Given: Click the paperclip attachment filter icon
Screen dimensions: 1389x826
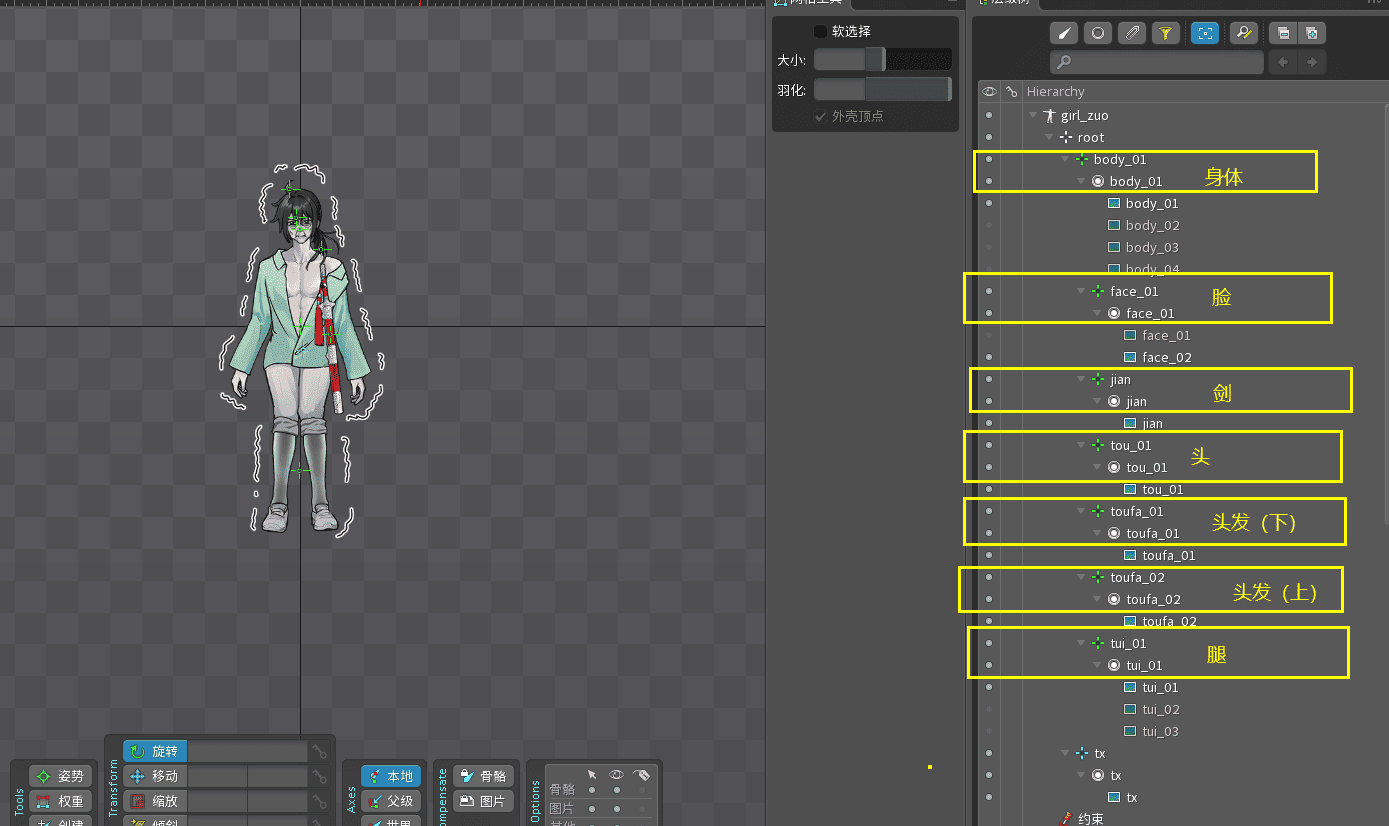Looking at the screenshot, I should pyautogui.click(x=1132, y=33).
